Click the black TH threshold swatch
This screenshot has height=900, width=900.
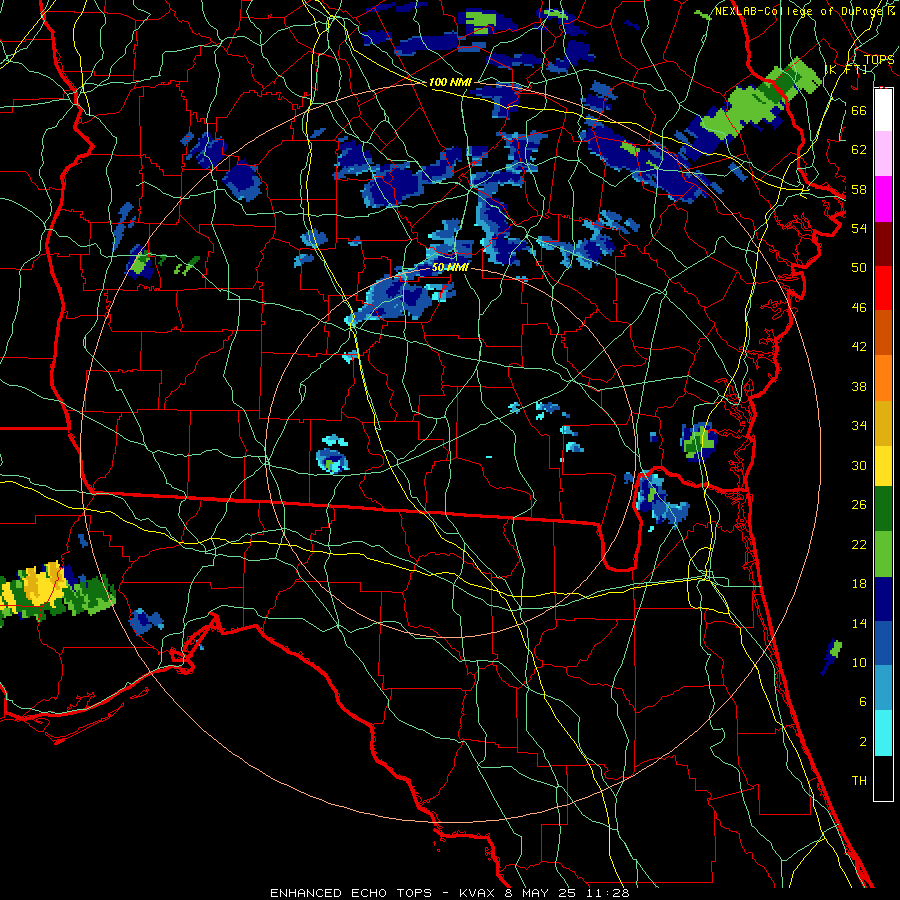click(x=883, y=778)
